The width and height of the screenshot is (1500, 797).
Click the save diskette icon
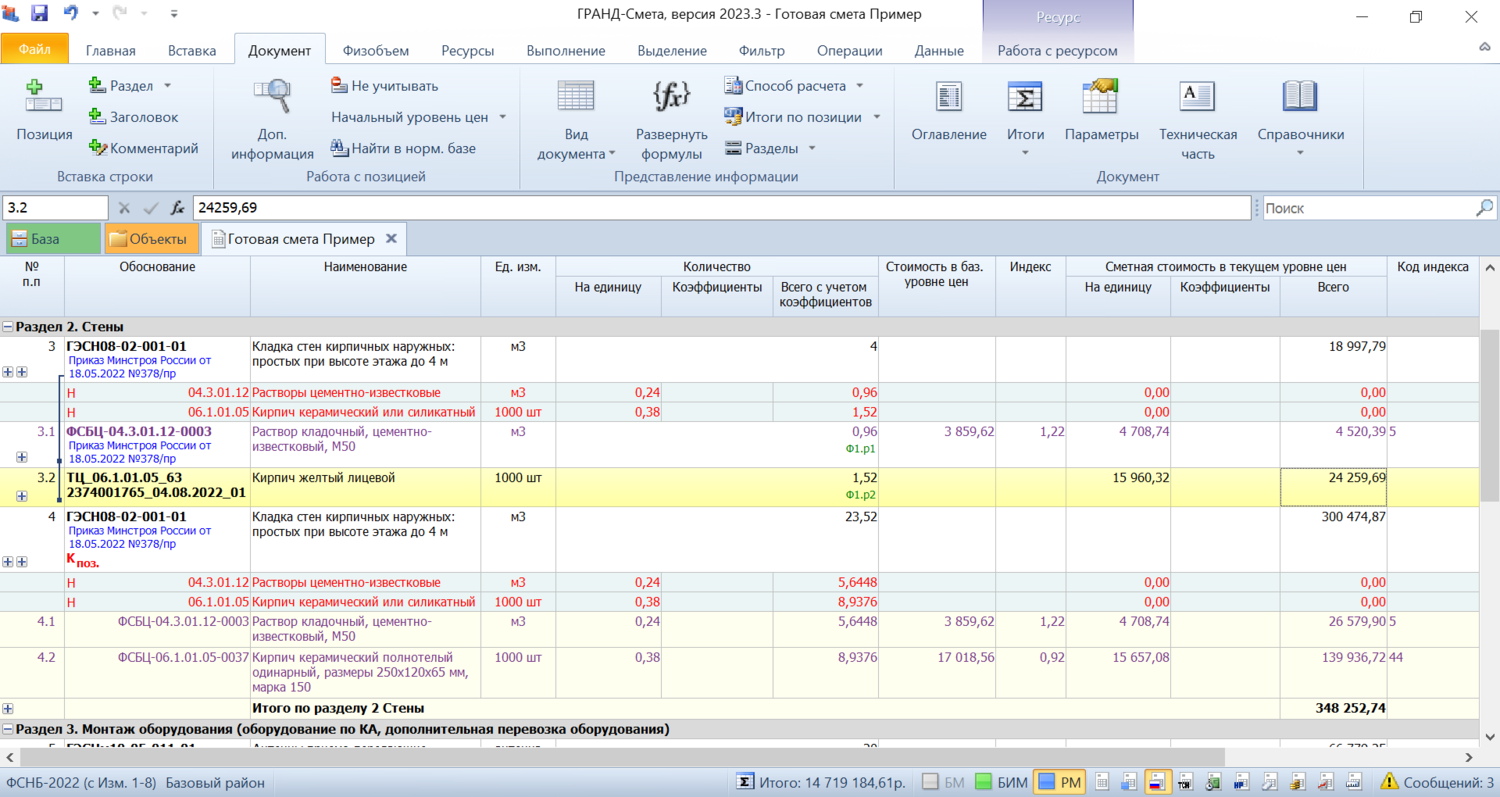click(x=40, y=15)
